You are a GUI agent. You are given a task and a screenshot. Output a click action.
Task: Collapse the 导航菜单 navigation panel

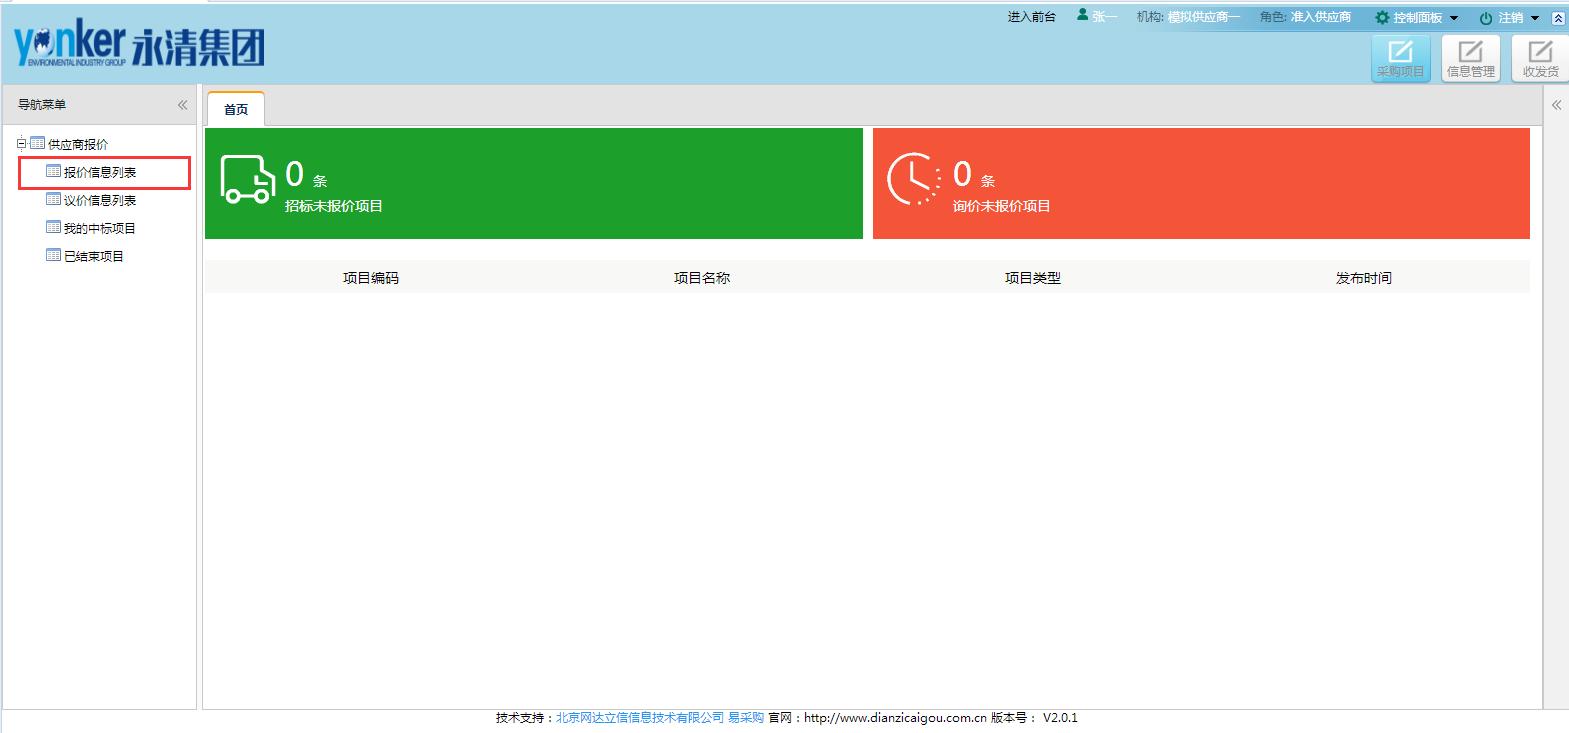(x=182, y=105)
